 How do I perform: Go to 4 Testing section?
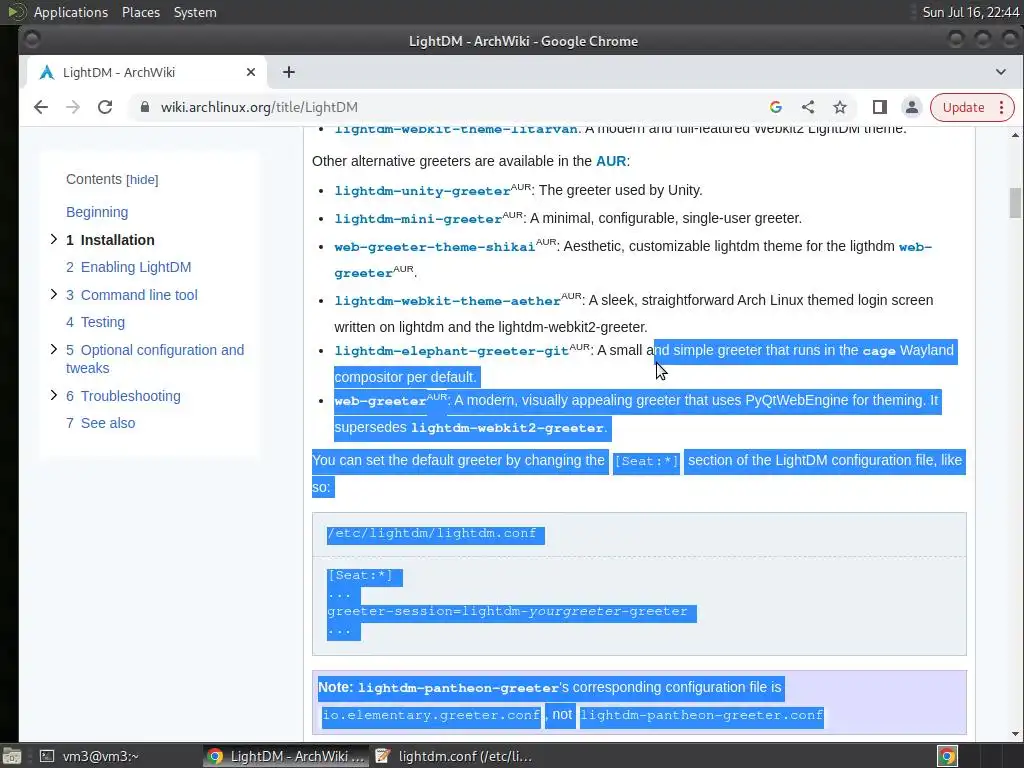coord(95,322)
